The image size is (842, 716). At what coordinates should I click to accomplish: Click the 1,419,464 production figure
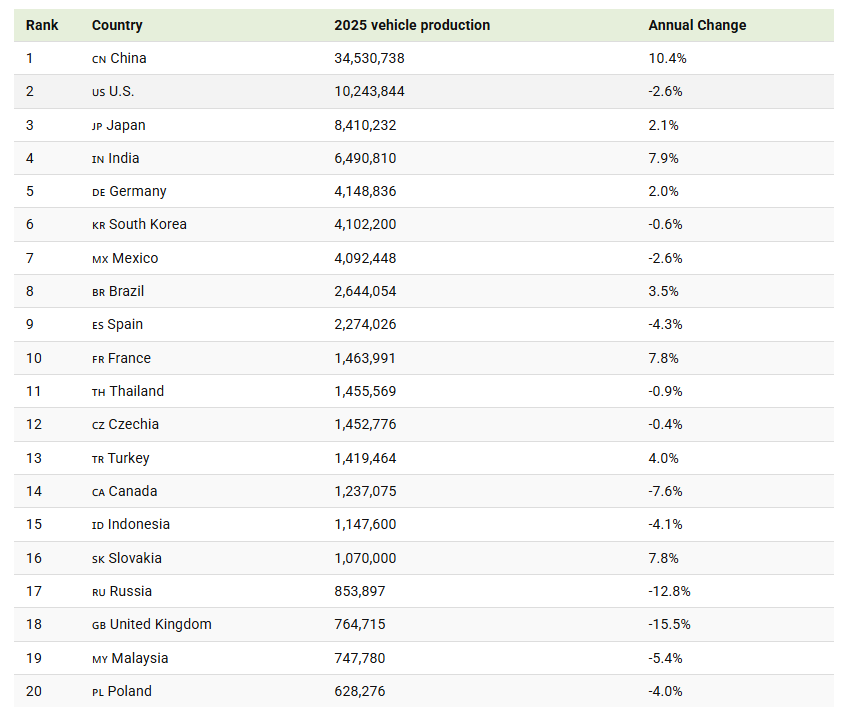pyautogui.click(x=365, y=458)
